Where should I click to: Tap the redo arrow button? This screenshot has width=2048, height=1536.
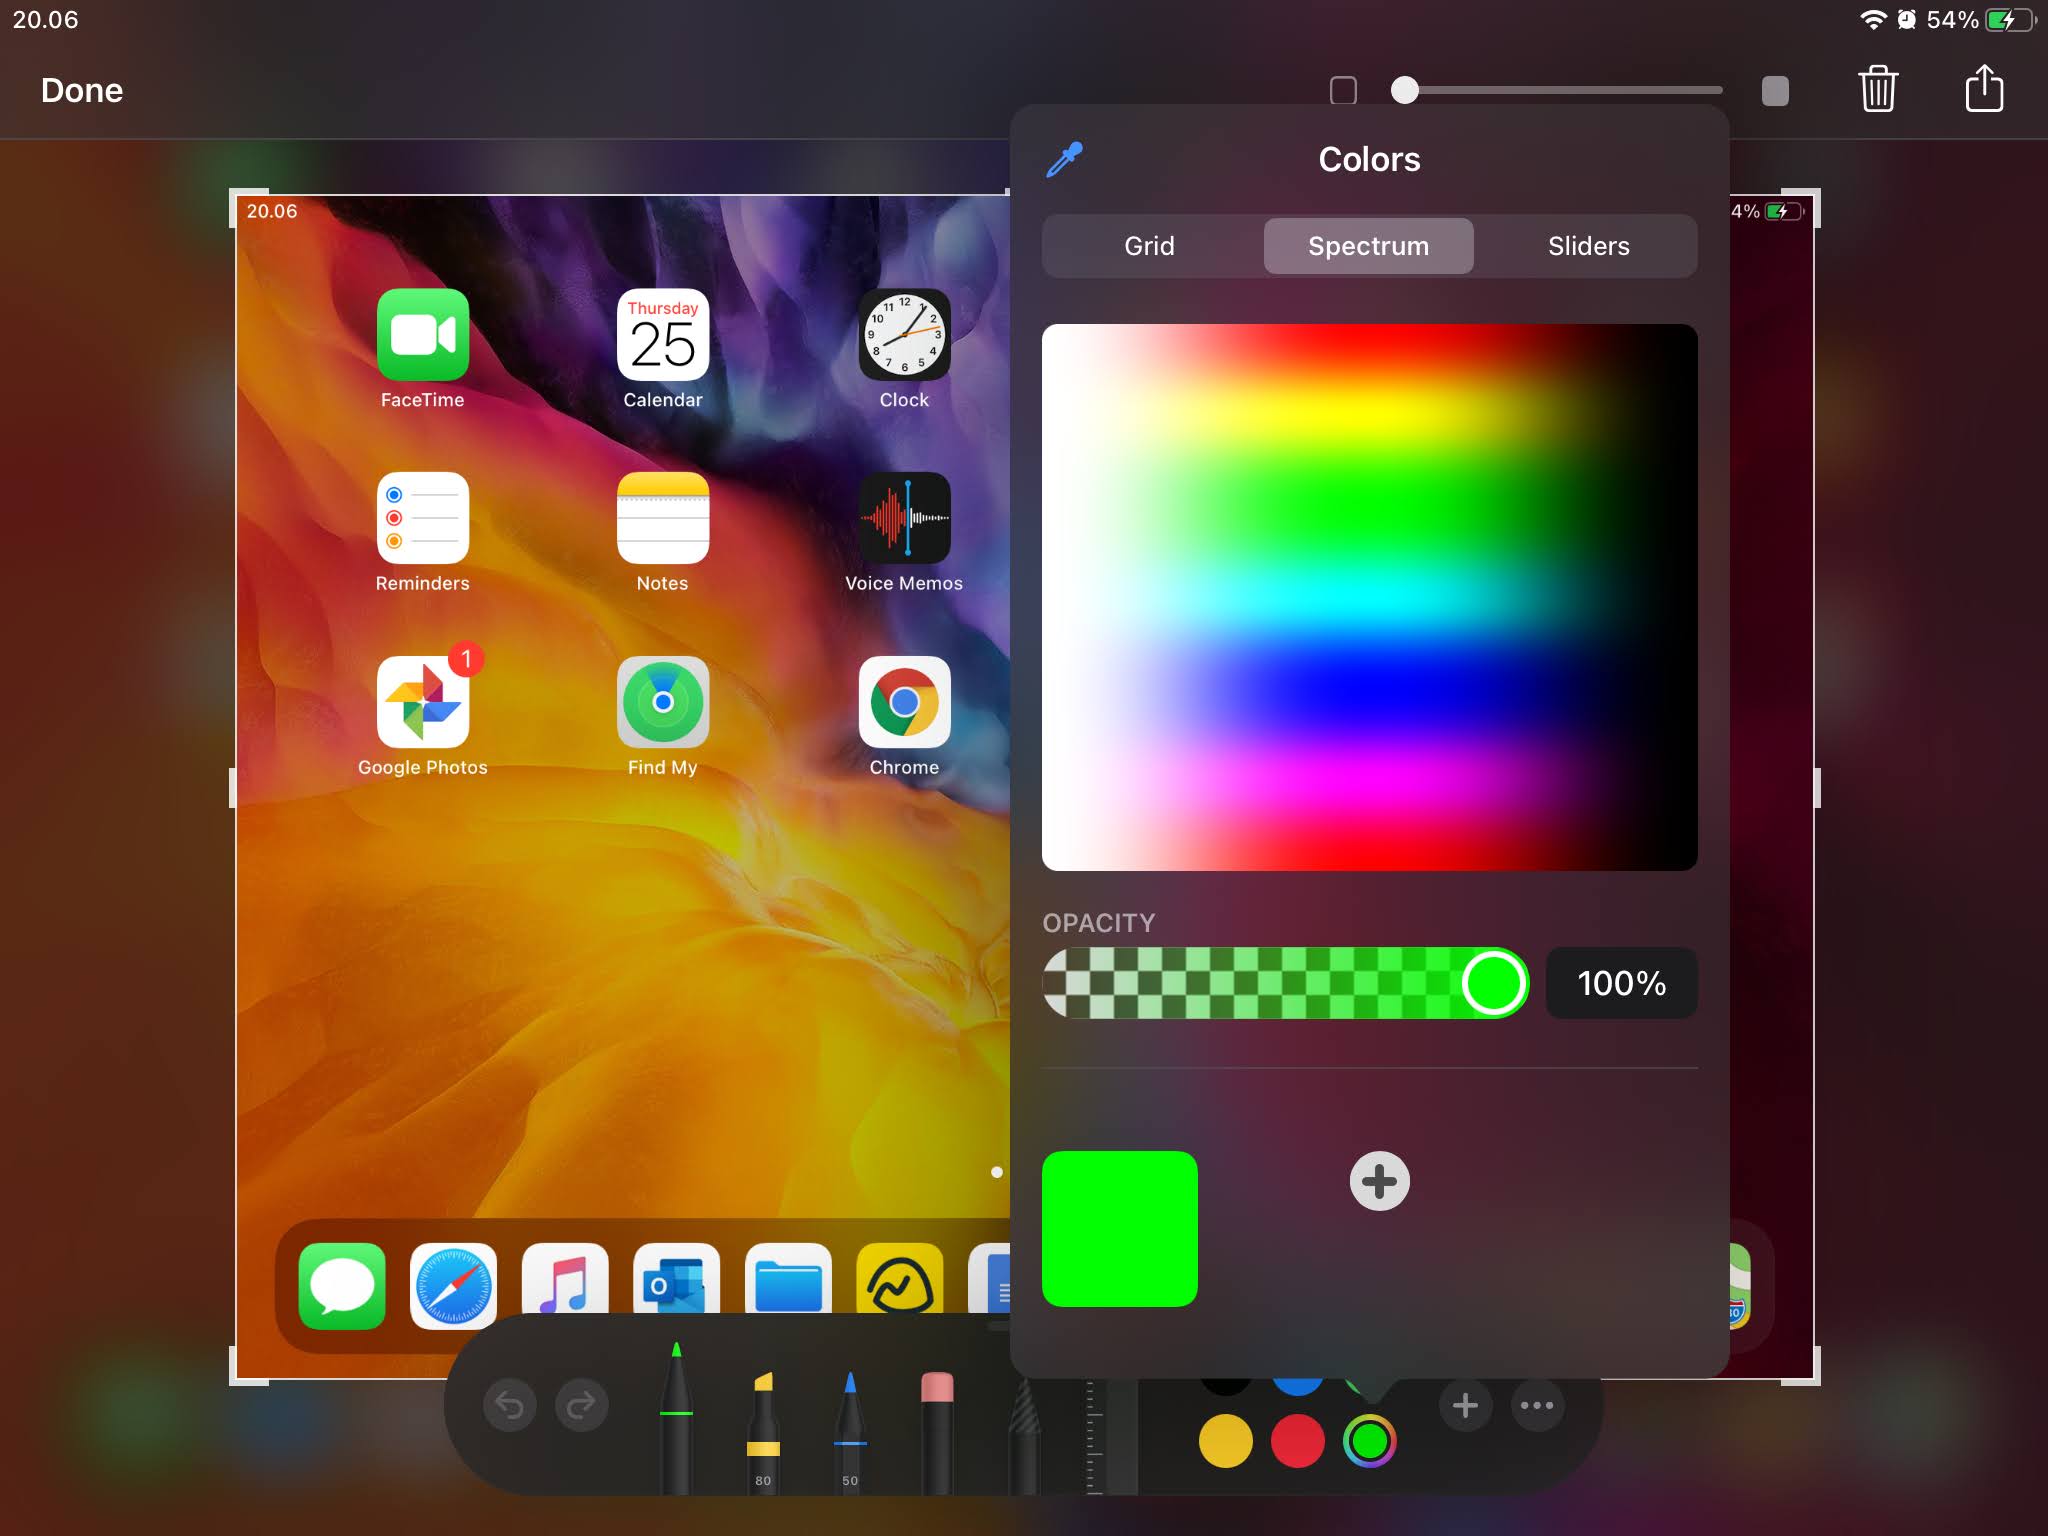[581, 1405]
